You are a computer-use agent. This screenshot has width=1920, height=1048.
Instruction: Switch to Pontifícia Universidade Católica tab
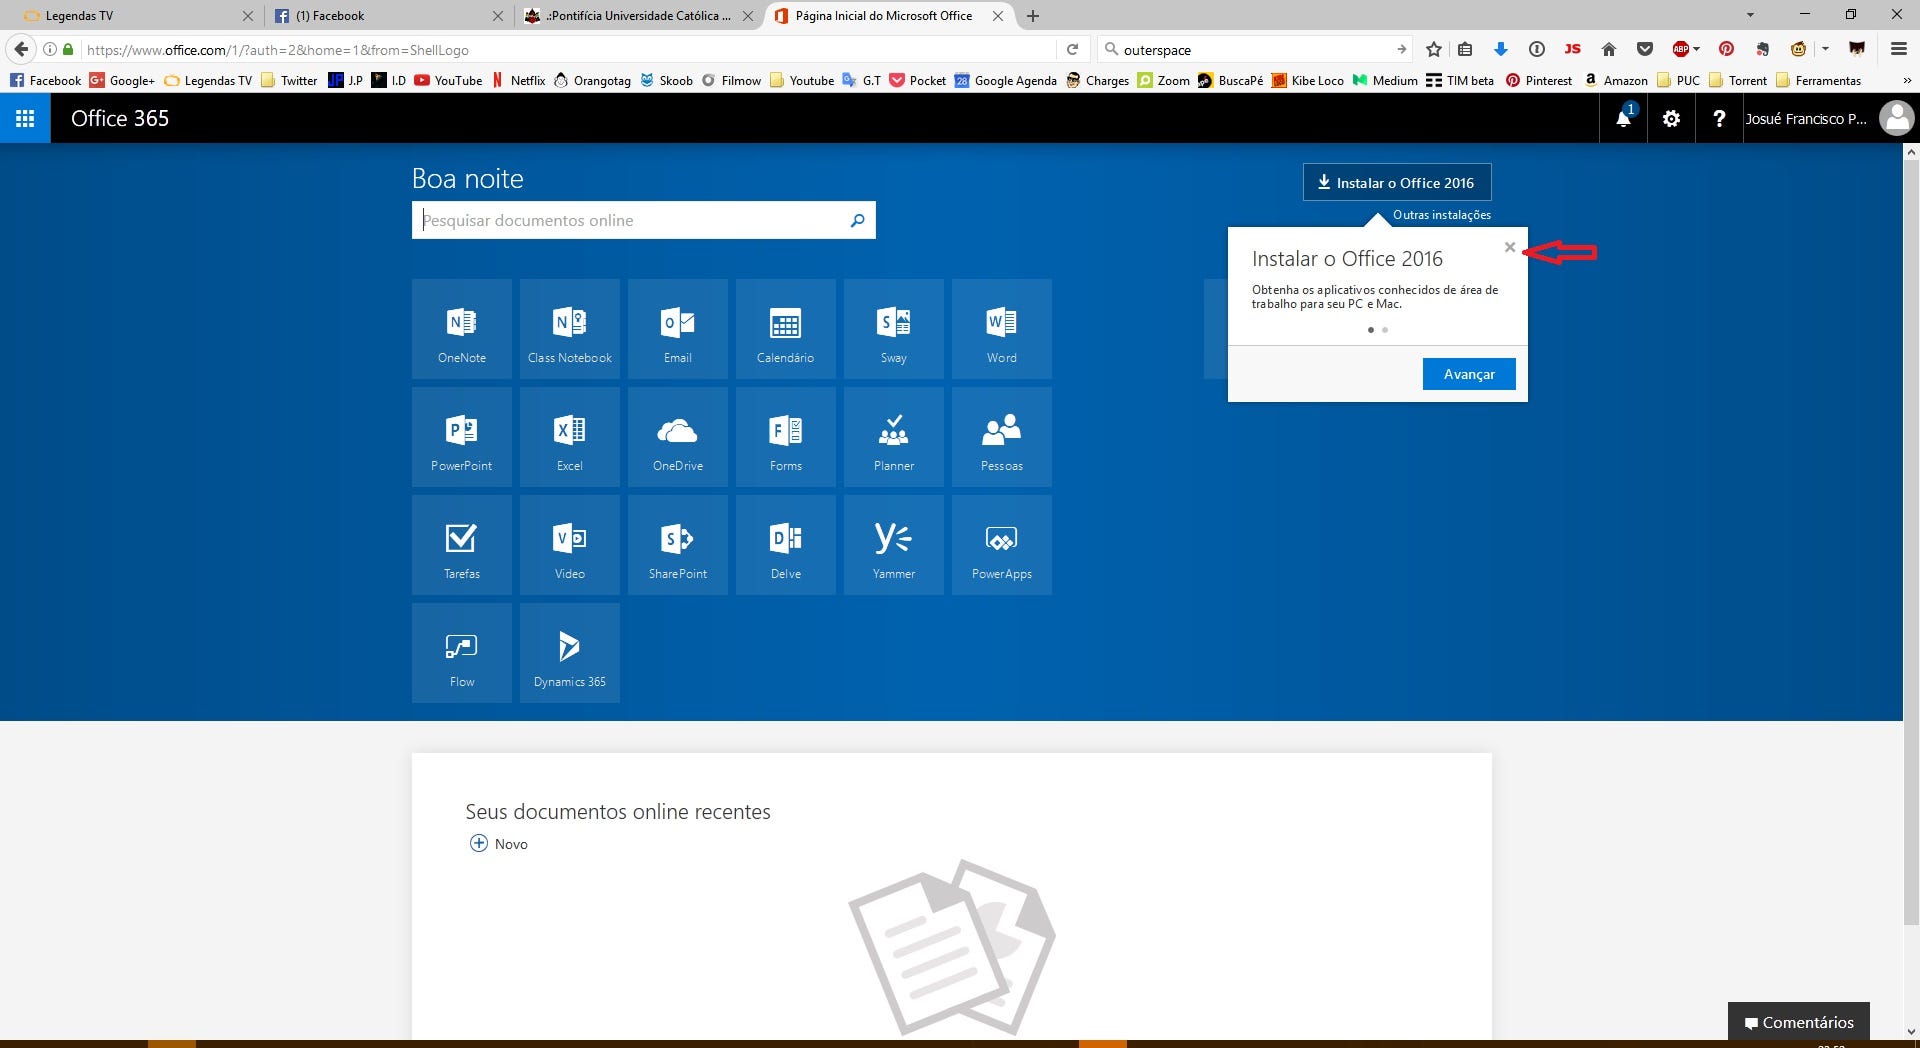click(x=636, y=15)
